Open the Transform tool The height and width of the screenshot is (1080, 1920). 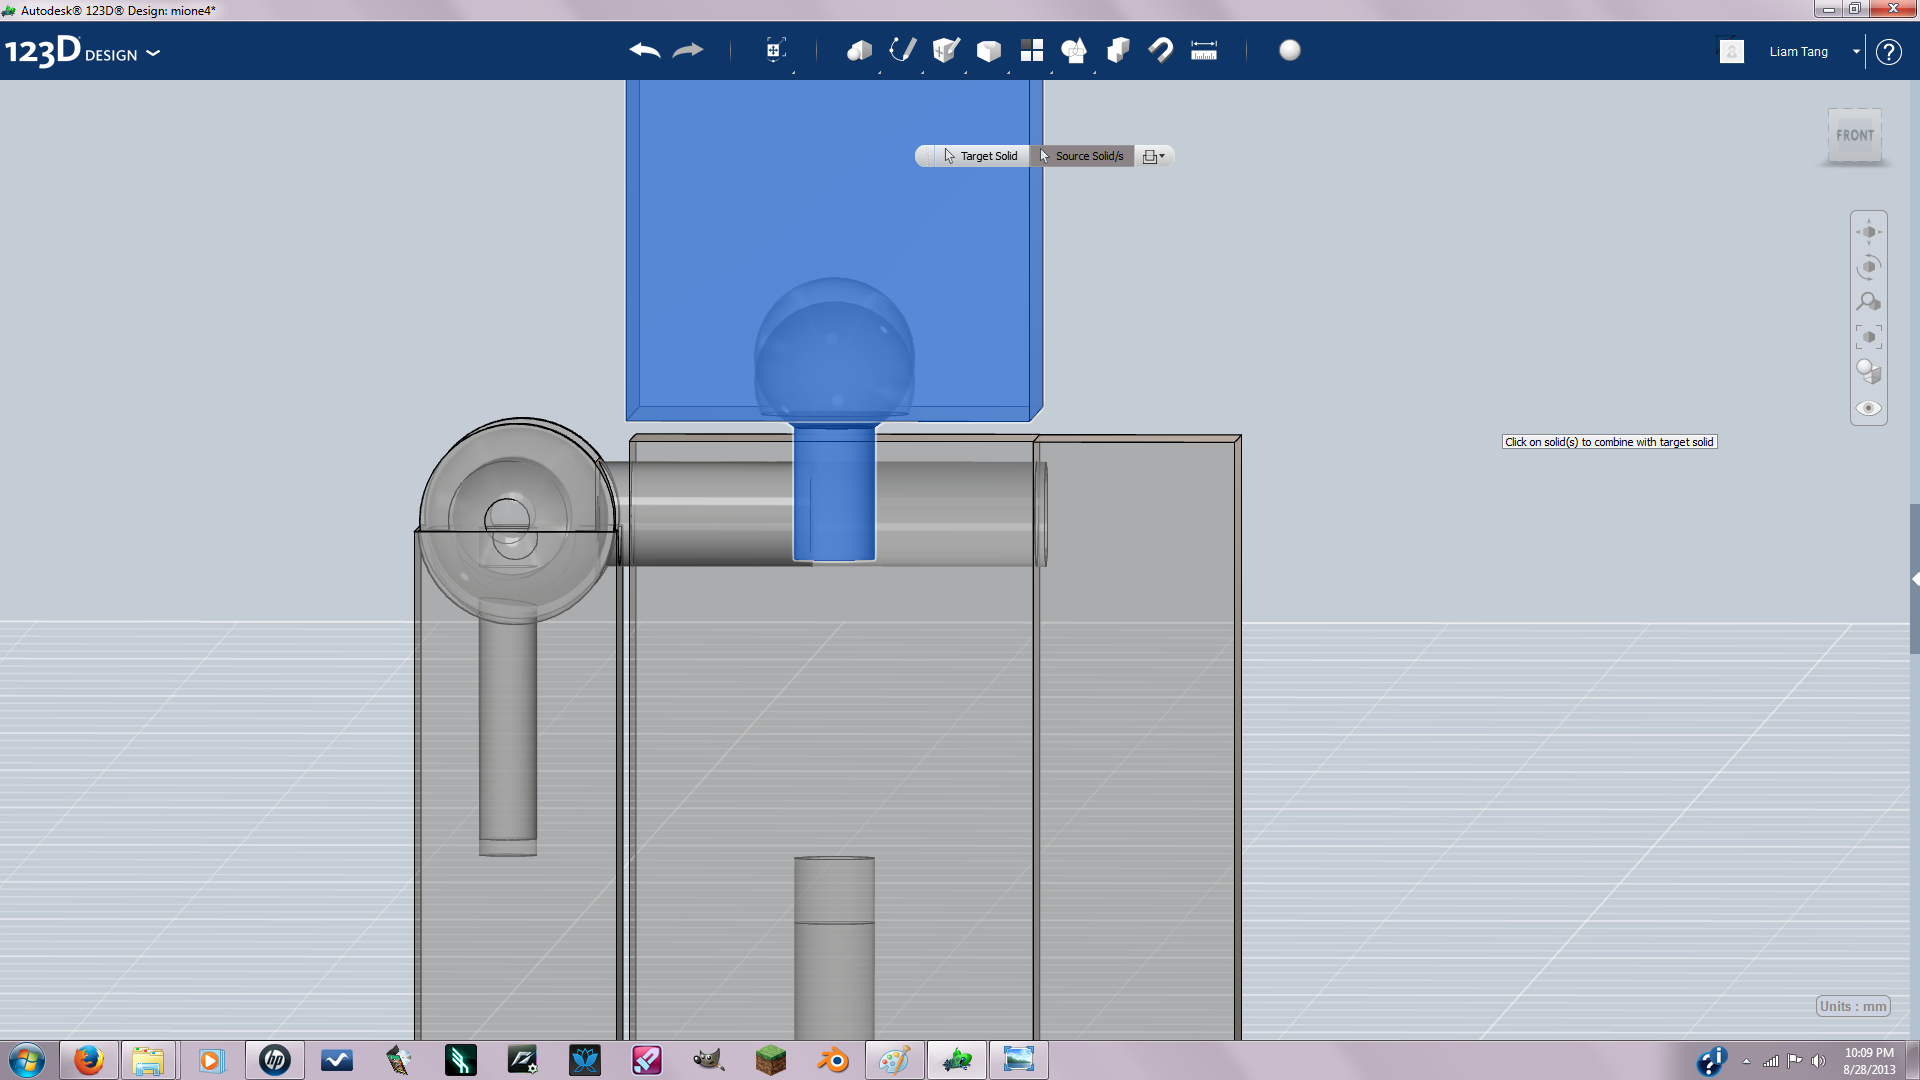click(x=775, y=50)
